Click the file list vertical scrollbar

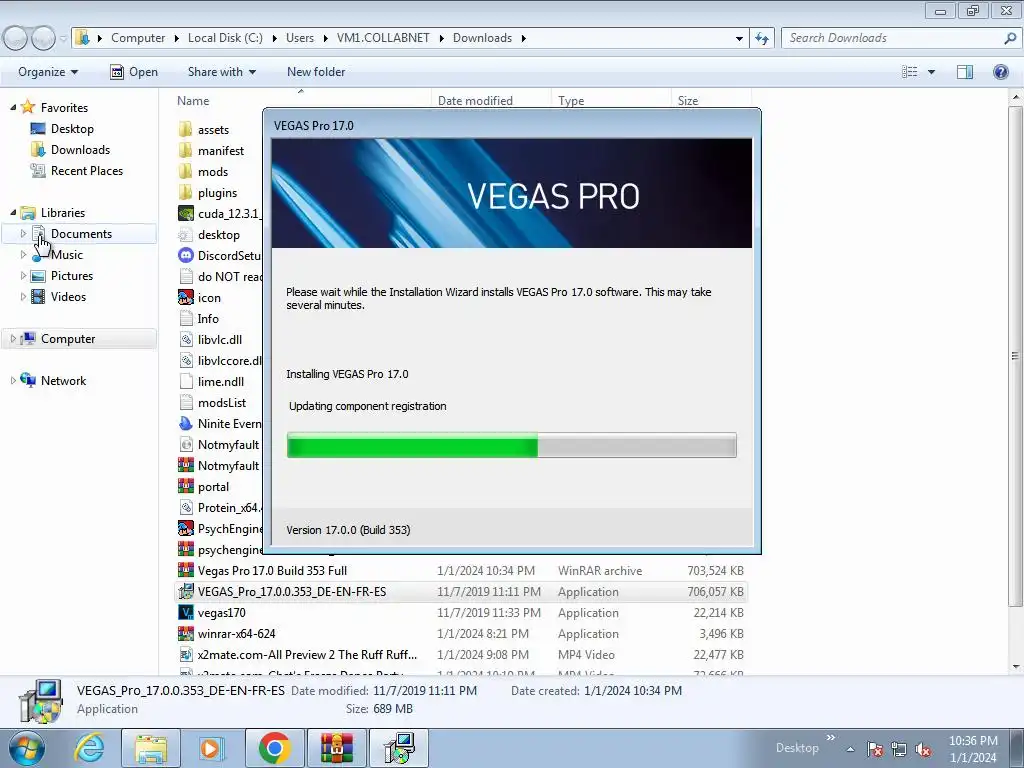tap(1016, 356)
